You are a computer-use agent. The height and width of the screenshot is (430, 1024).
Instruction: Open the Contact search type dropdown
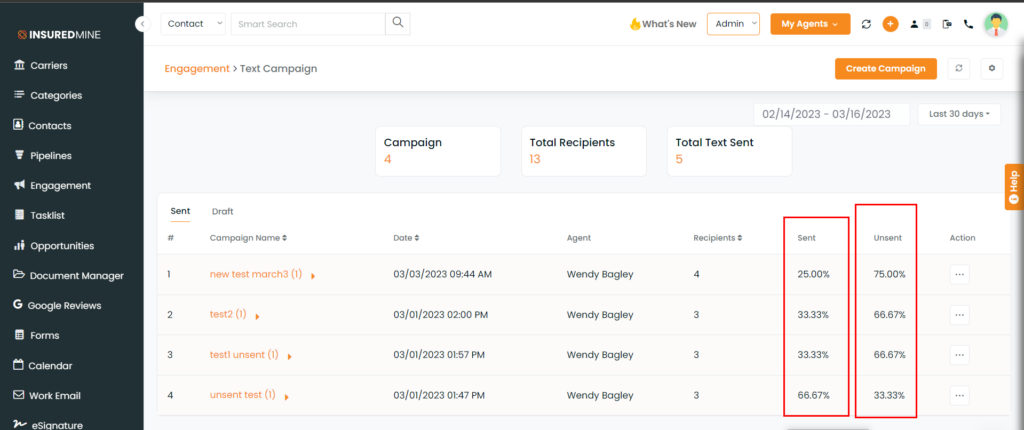click(193, 24)
